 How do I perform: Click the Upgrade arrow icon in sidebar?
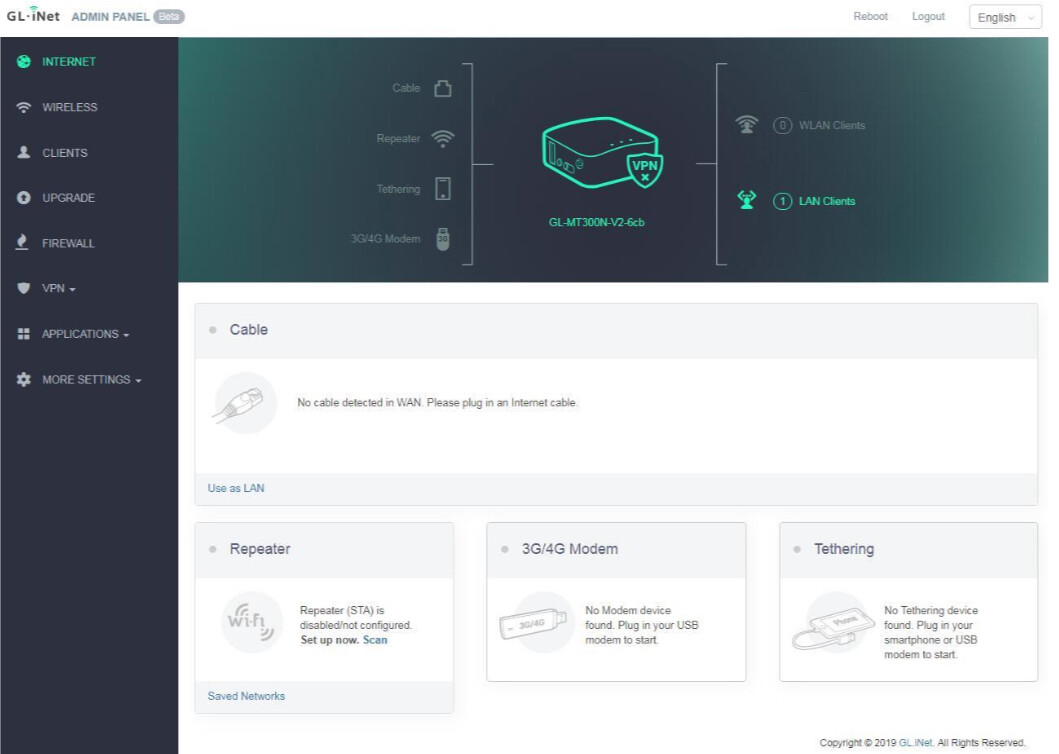click(x=24, y=197)
